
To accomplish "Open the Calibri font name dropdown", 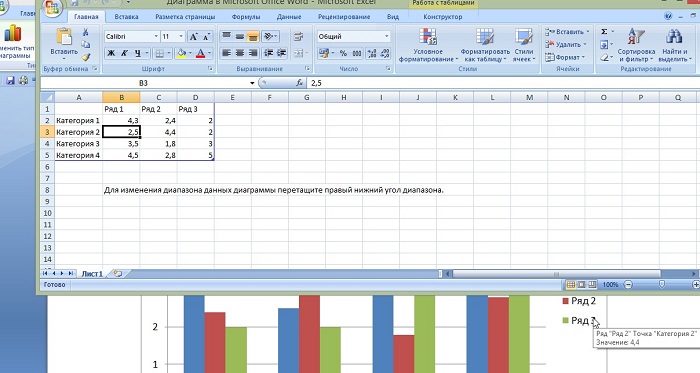I will [156, 37].
